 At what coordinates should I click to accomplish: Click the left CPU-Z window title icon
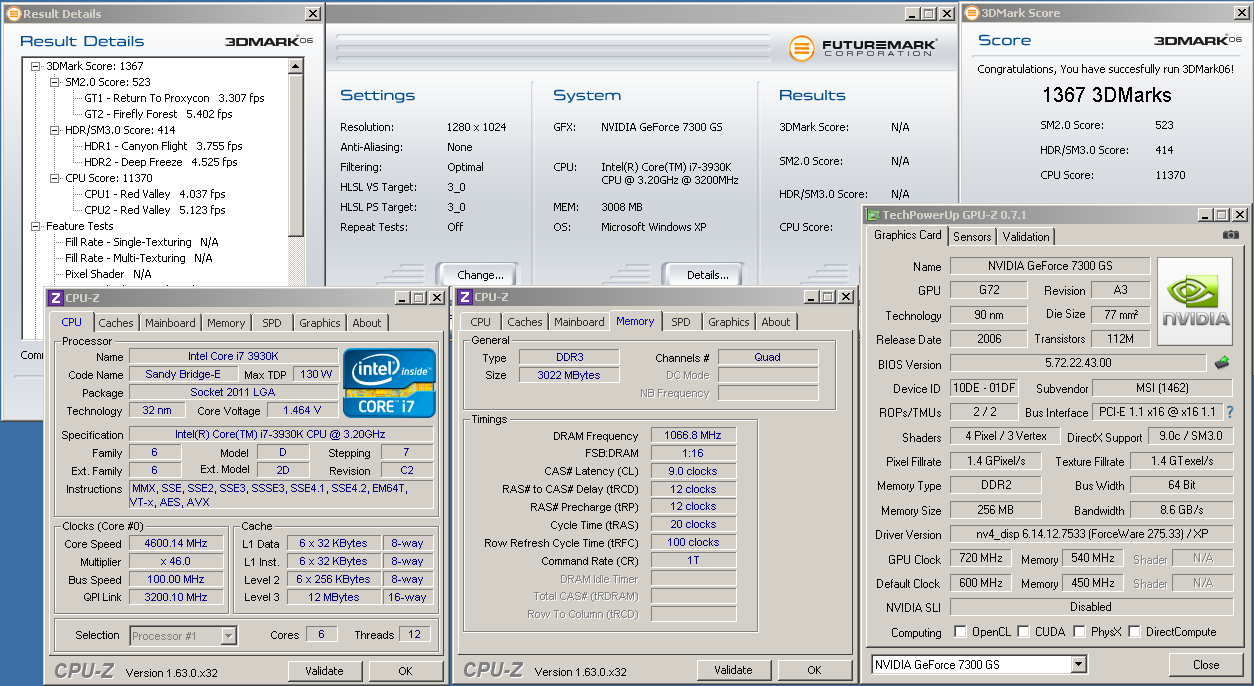(x=56, y=298)
